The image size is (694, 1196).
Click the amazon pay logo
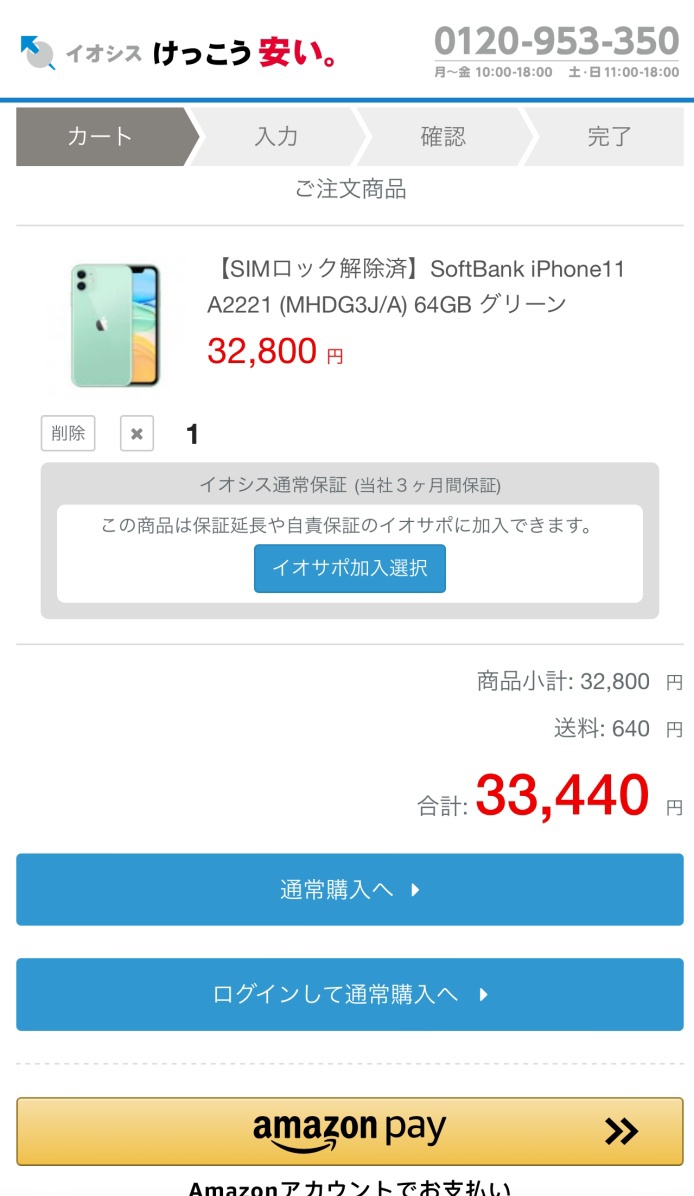click(349, 1132)
